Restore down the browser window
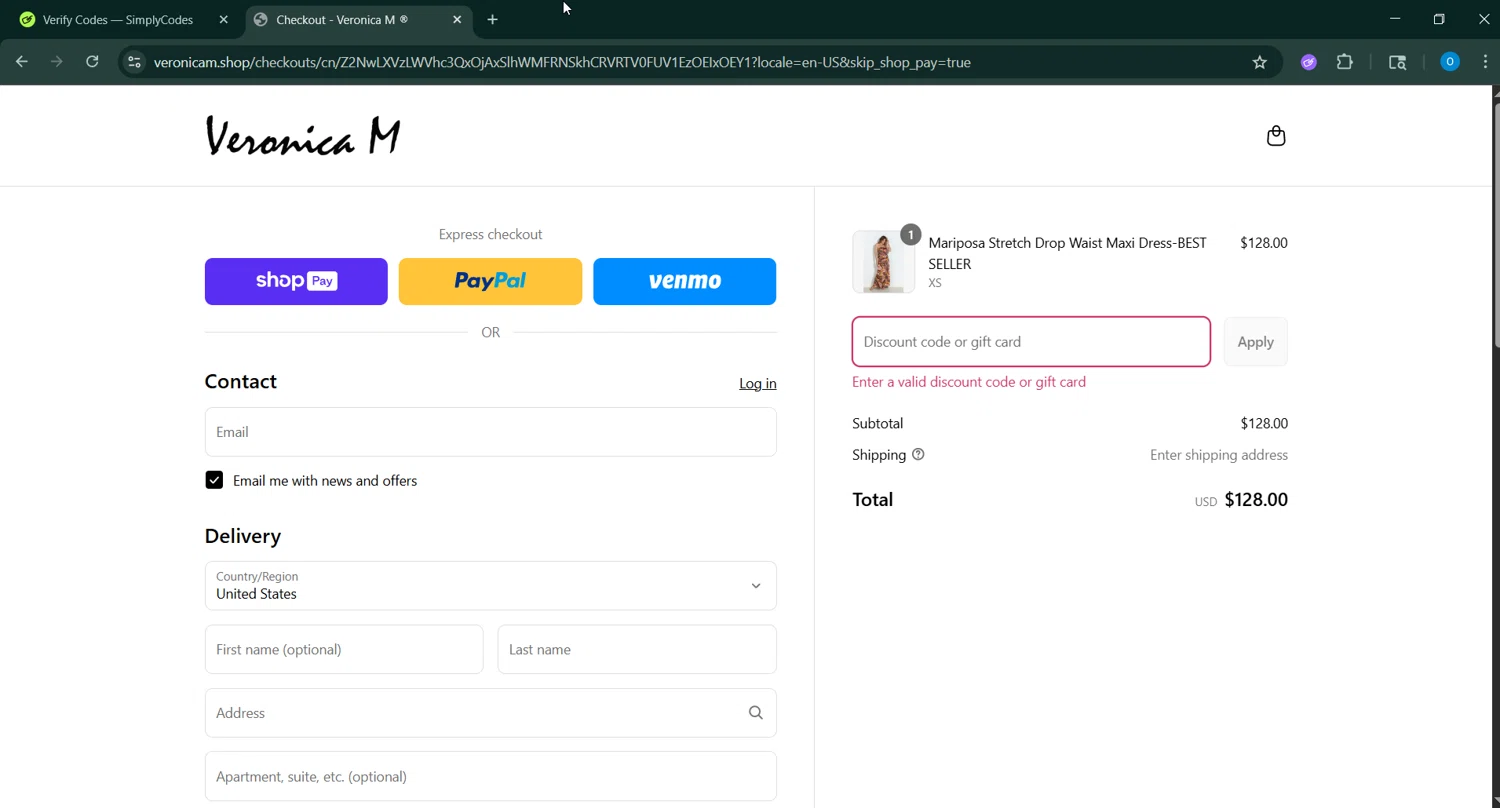This screenshot has width=1500, height=808. click(x=1439, y=19)
